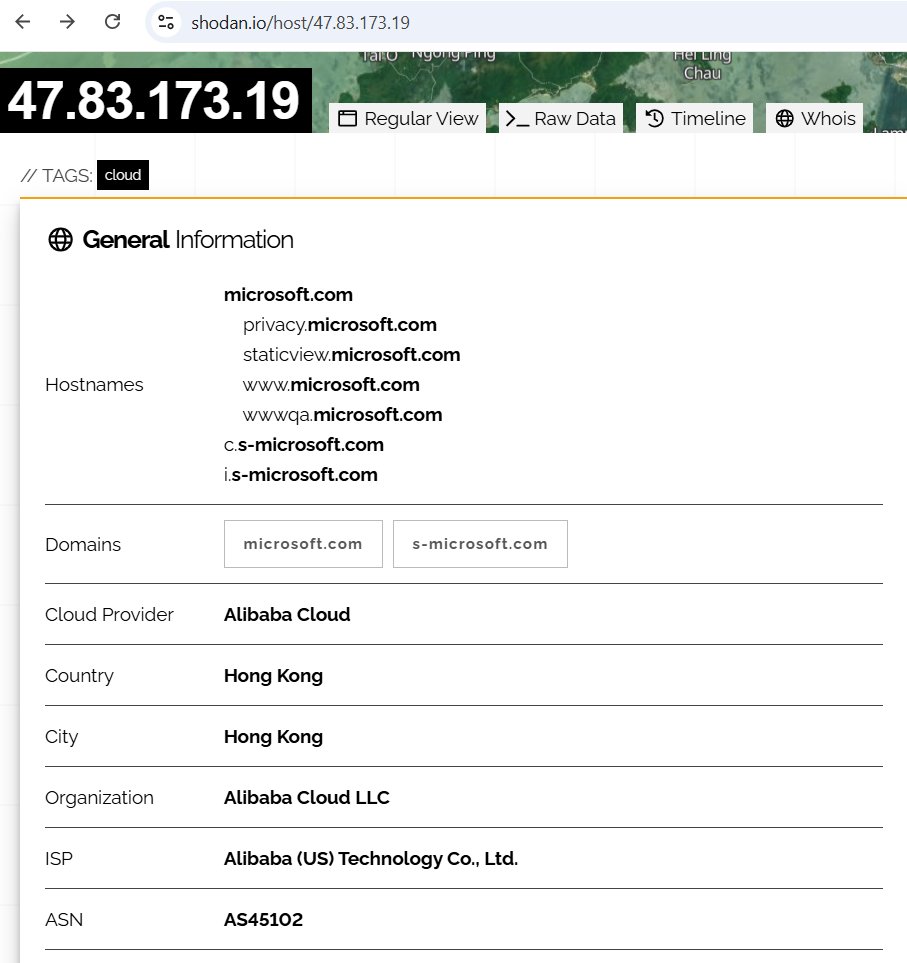Click the s-microsoft.com domain button

pos(480,544)
